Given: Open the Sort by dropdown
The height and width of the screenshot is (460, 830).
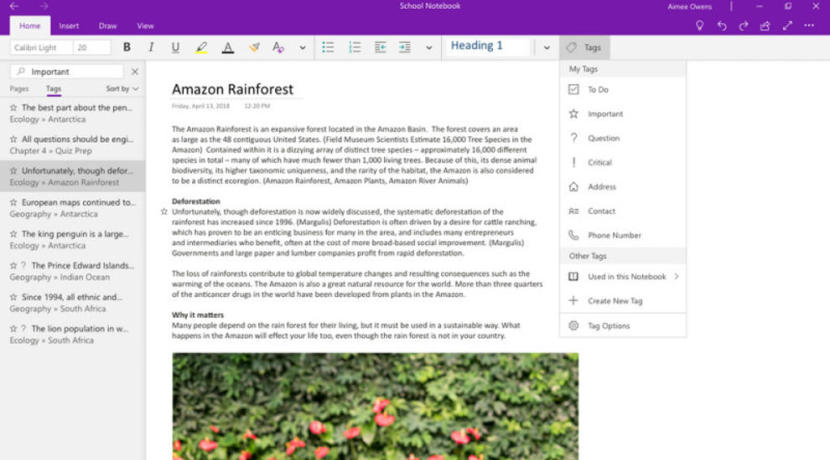Looking at the screenshot, I should pyautogui.click(x=122, y=89).
